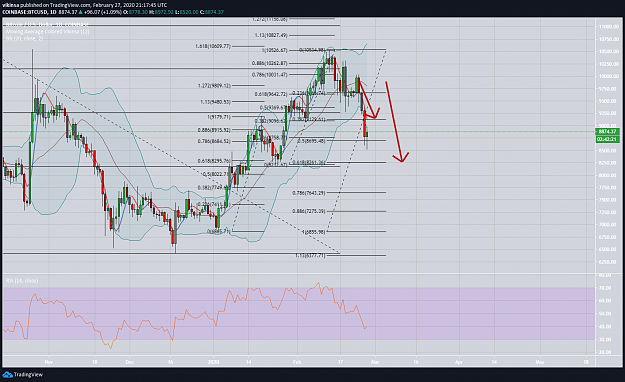The image size is (625, 382).
Task: Click the 0.618(8261.36) retracement label
Action: 309,163
